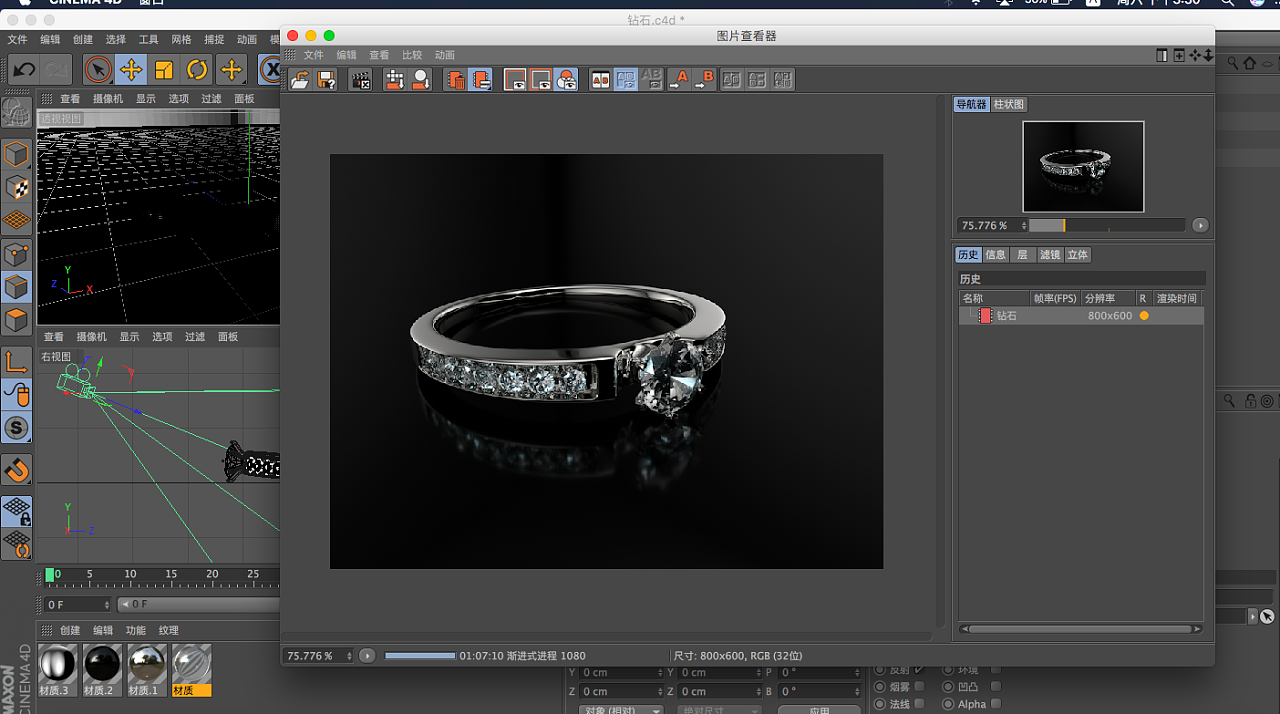Viewport: 1280px width, 714px height.
Task: Open 创建 menu in material manager
Action: tap(70, 630)
